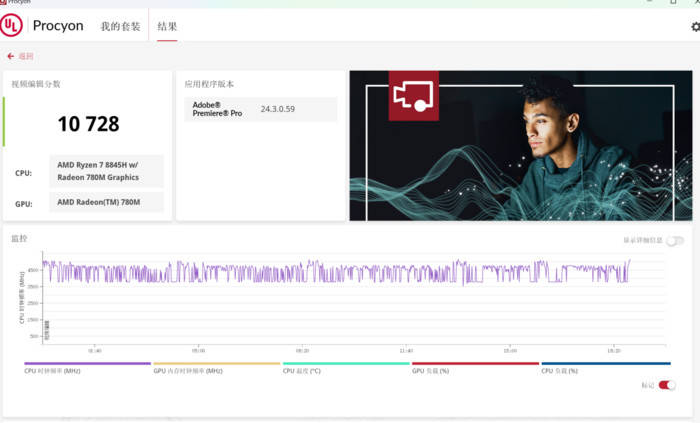Click the AMD Ryzen 7 8845H CPU field

click(106, 171)
